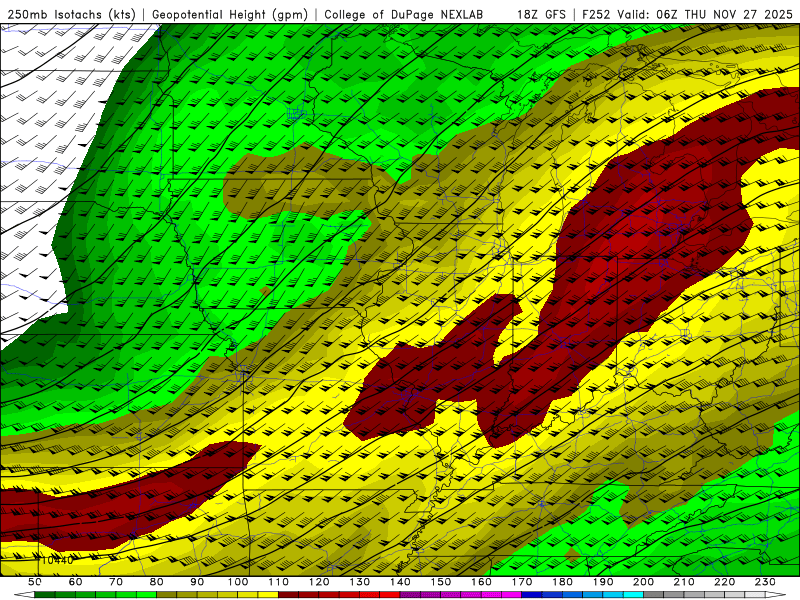Click the "200" value on the legend
Image resolution: width=800 pixels, height=600 pixels.
pyautogui.click(x=643, y=582)
